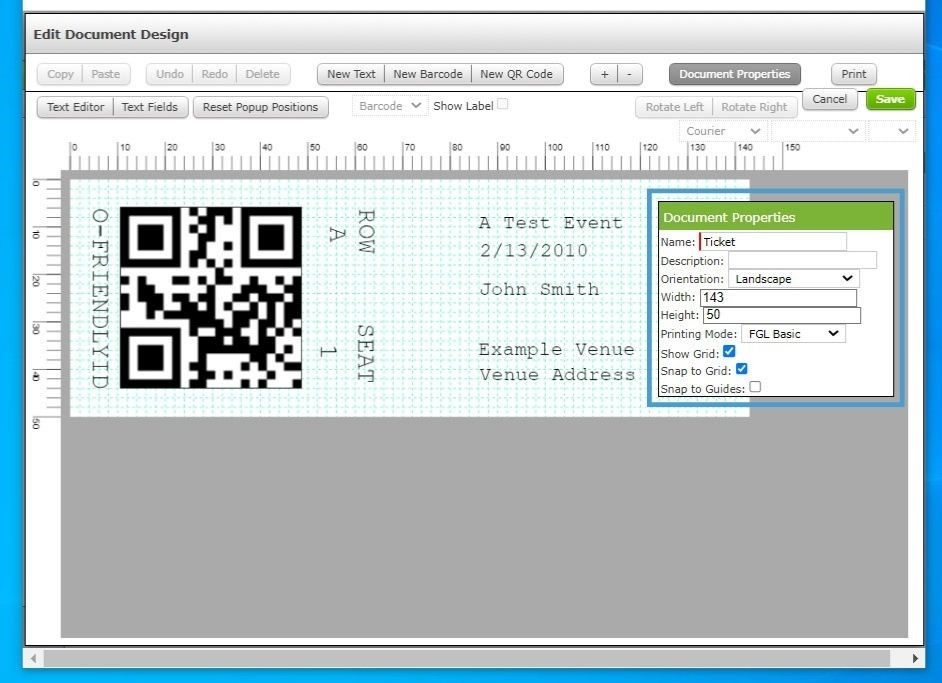Add a New Text element
This screenshot has width=942, height=683.
351,74
